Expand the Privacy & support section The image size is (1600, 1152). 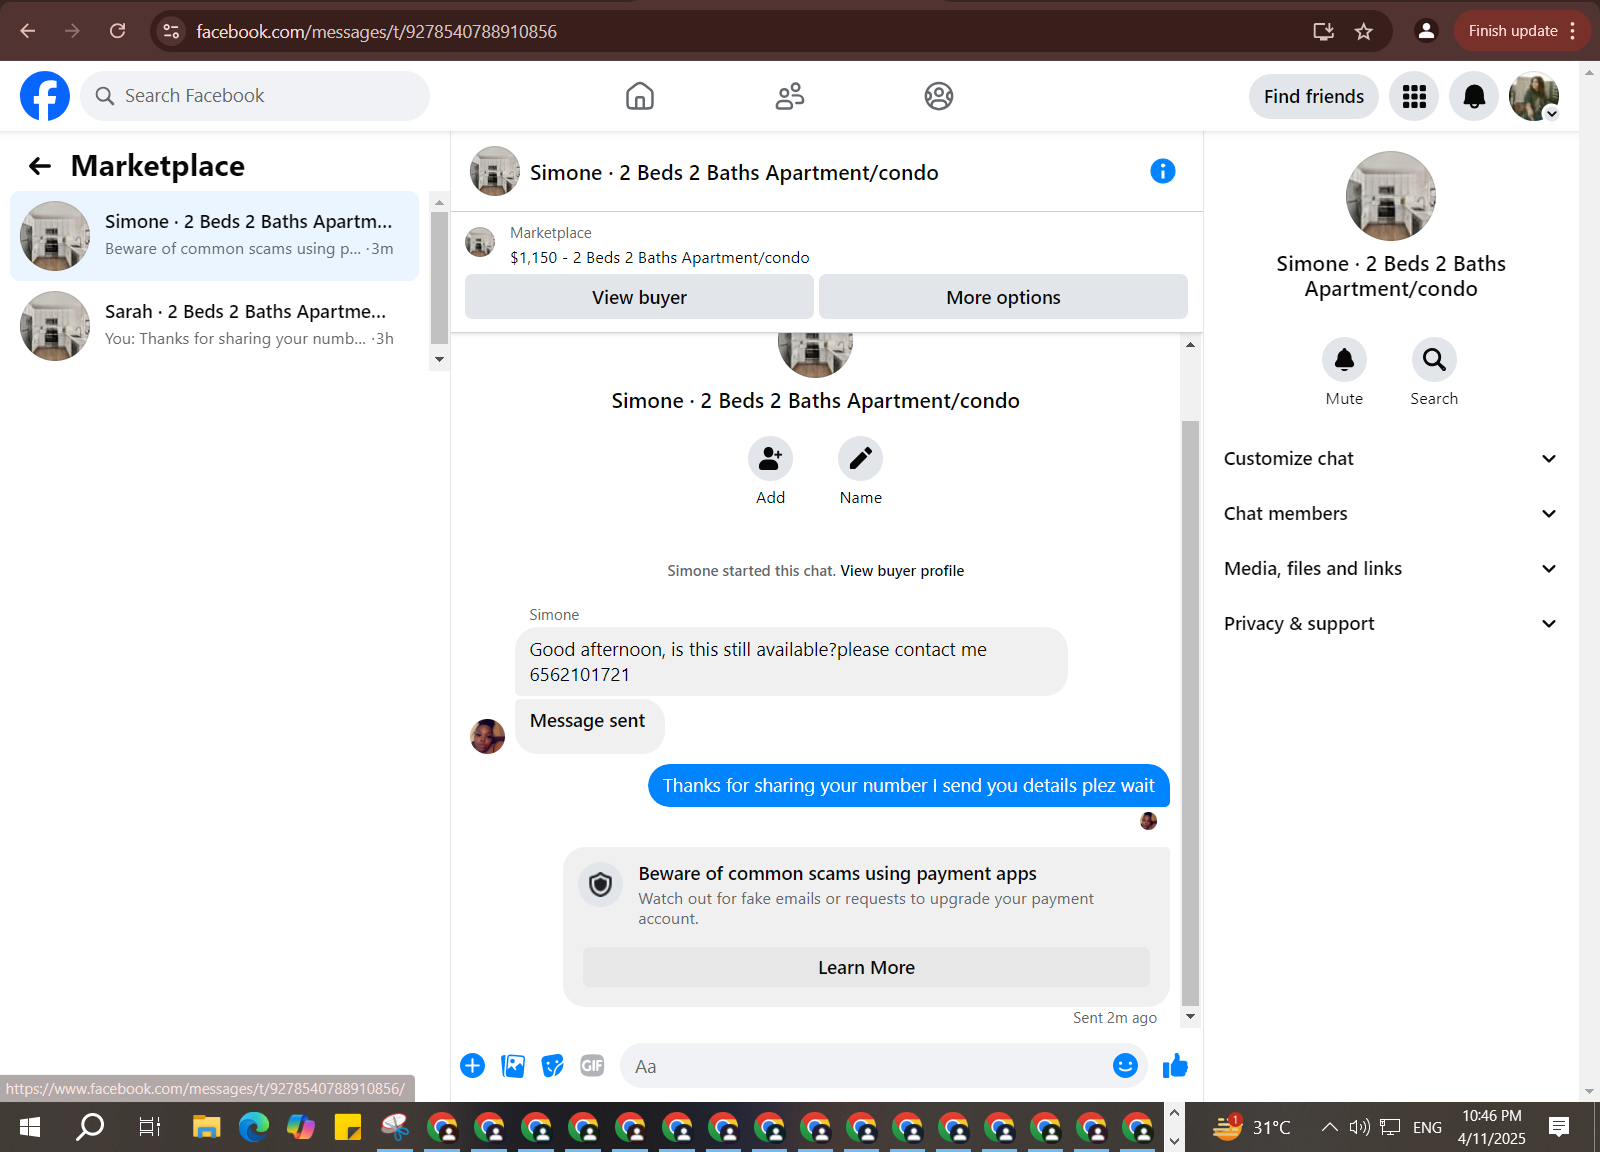pos(1390,624)
